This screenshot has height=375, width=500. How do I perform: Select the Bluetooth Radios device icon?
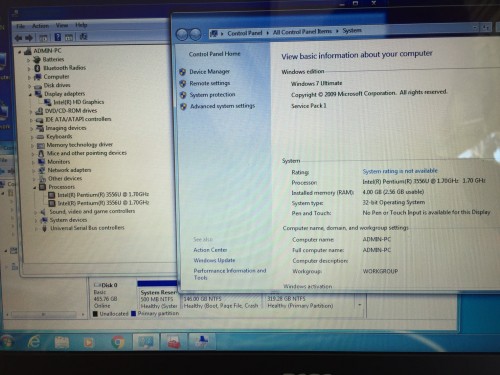38,68
